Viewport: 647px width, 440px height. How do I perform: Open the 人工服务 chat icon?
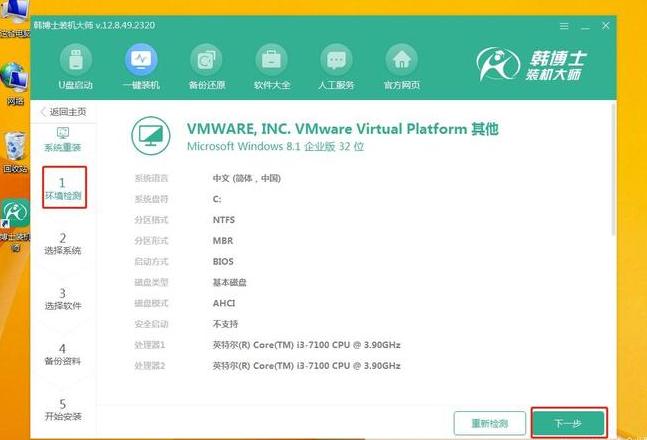click(336, 60)
